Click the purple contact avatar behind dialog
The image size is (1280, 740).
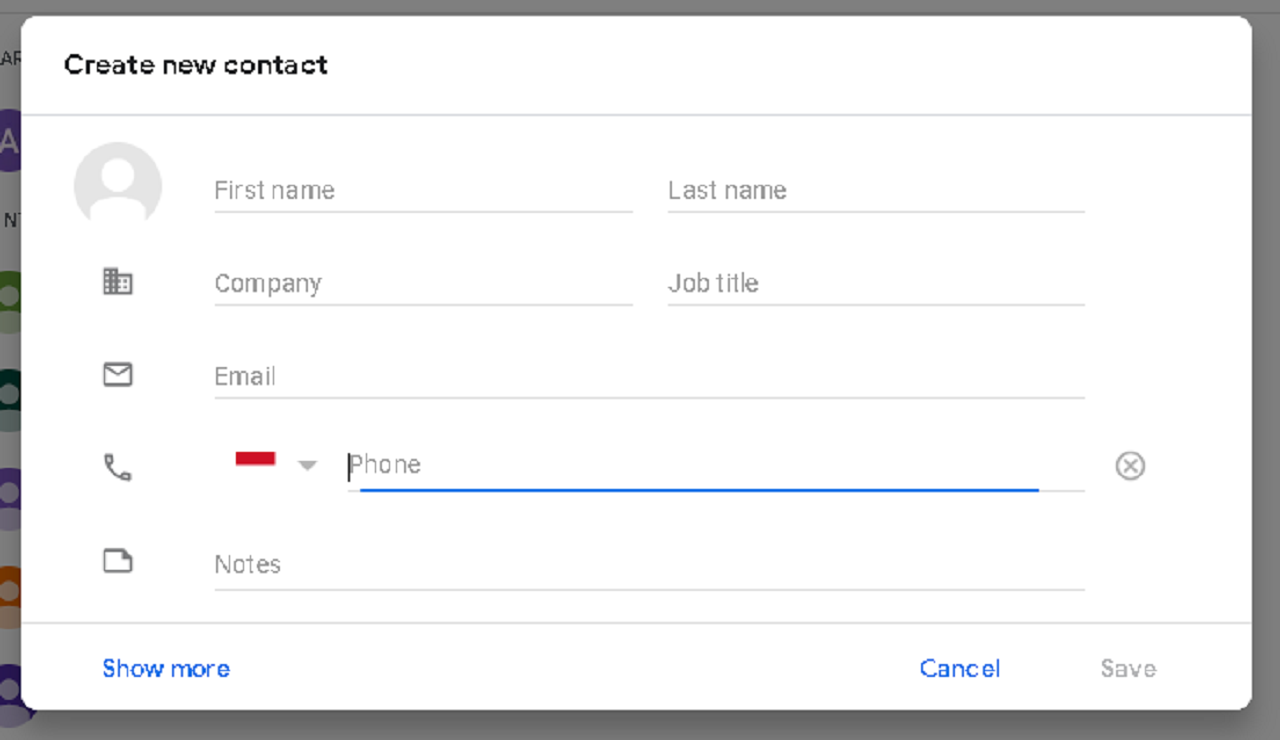pyautogui.click(x=9, y=140)
